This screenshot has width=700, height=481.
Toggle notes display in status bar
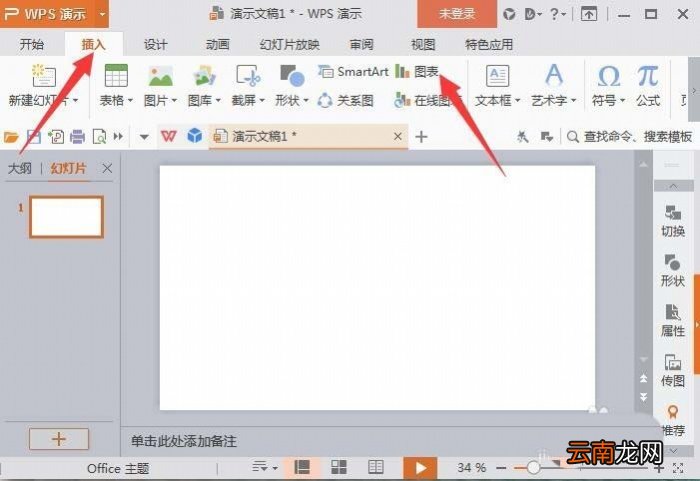click(x=264, y=468)
